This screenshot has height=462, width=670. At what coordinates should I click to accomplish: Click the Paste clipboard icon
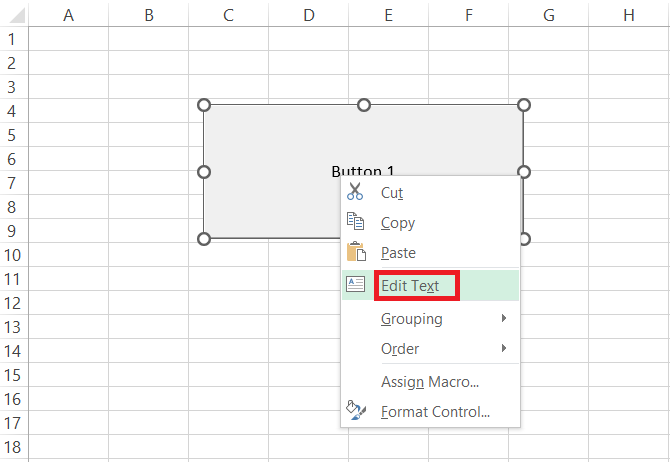(355, 253)
